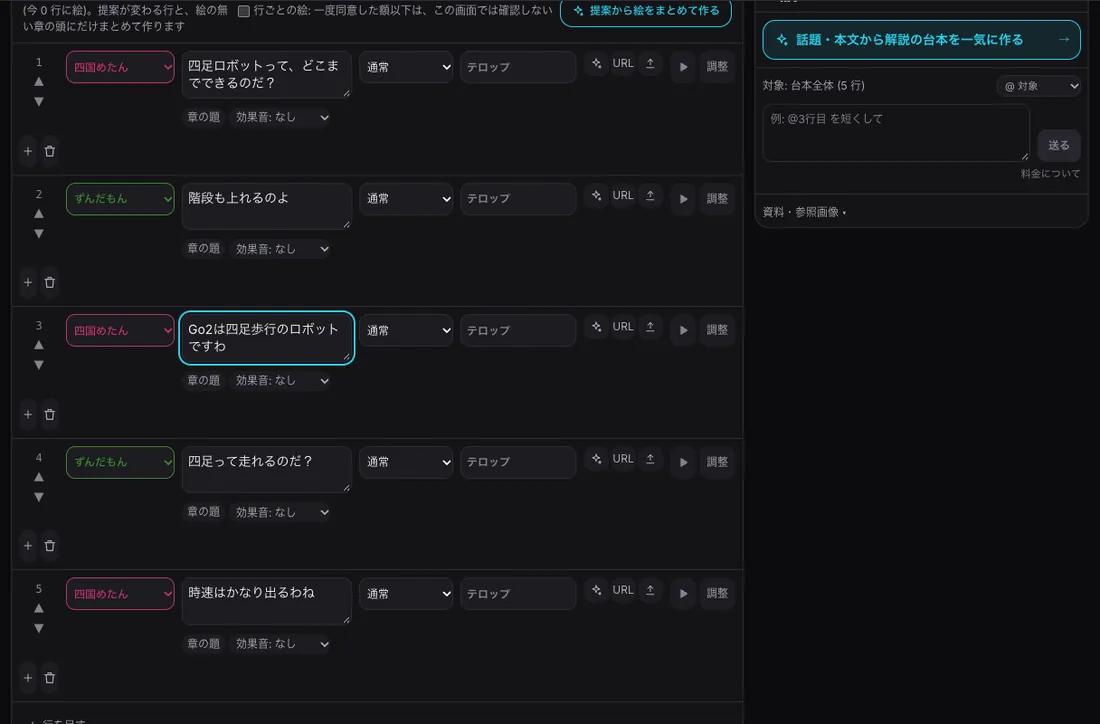Open the 料金について link
Image resolution: width=1100 pixels, height=724 pixels.
1050,173
